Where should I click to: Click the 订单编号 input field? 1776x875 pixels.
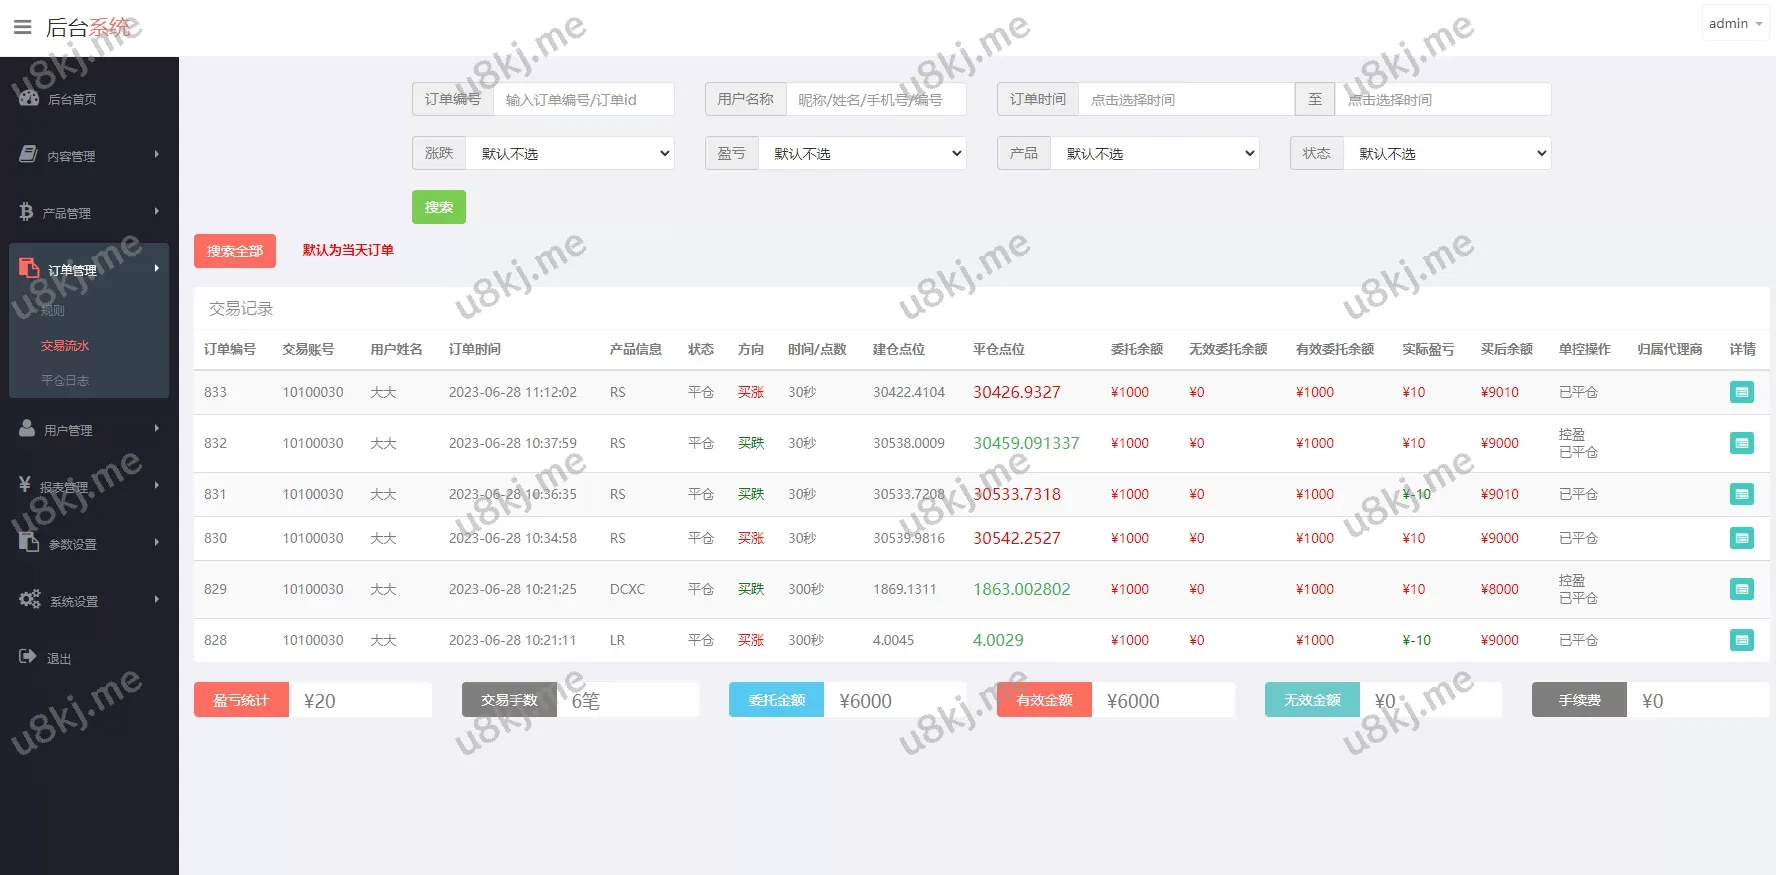583,100
